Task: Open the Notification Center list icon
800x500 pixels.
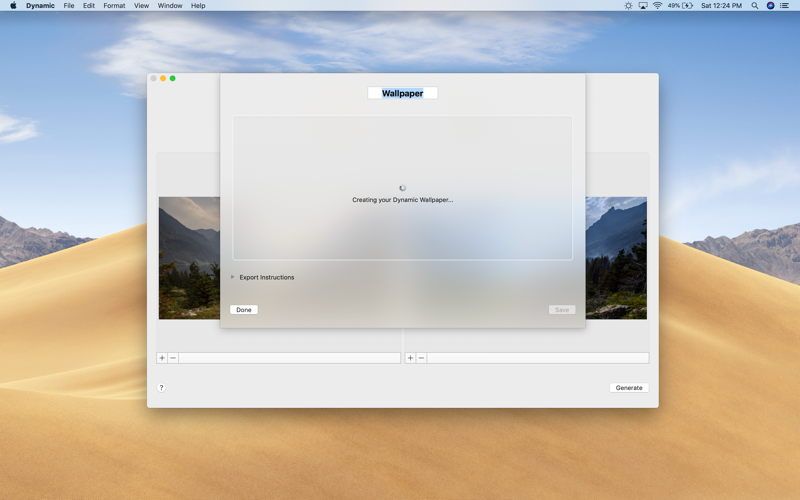Action: [x=785, y=6]
